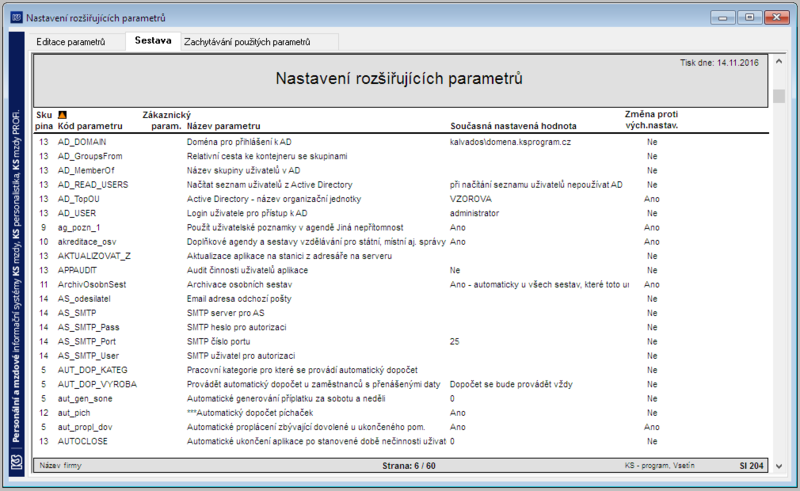This screenshot has height=491, width=800.
Task: Click the orange sort icon beside Kód parametru
Action: tap(62, 115)
